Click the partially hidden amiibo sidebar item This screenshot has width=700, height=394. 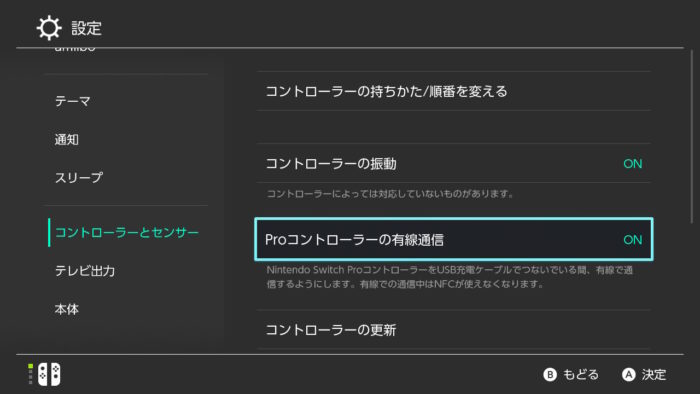coord(75,49)
